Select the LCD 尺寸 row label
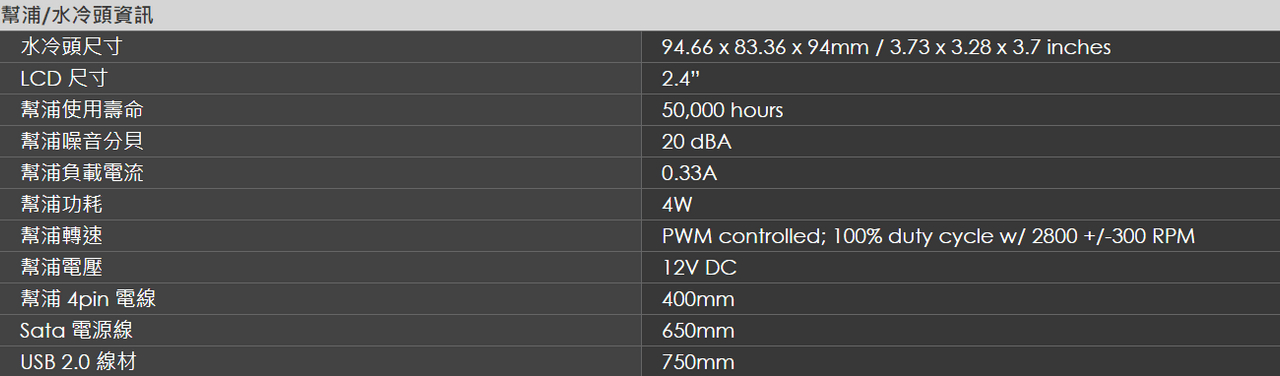Viewport: 1280px width, 376px height. 64,79
